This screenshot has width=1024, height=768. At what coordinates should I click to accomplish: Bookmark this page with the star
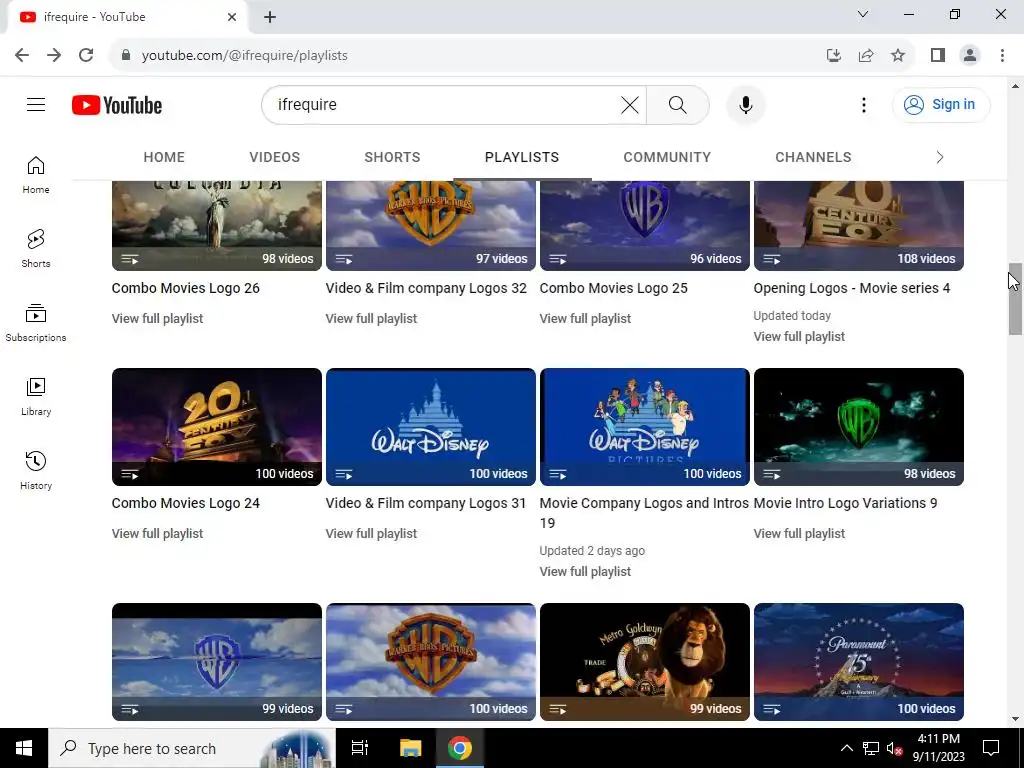(x=898, y=55)
